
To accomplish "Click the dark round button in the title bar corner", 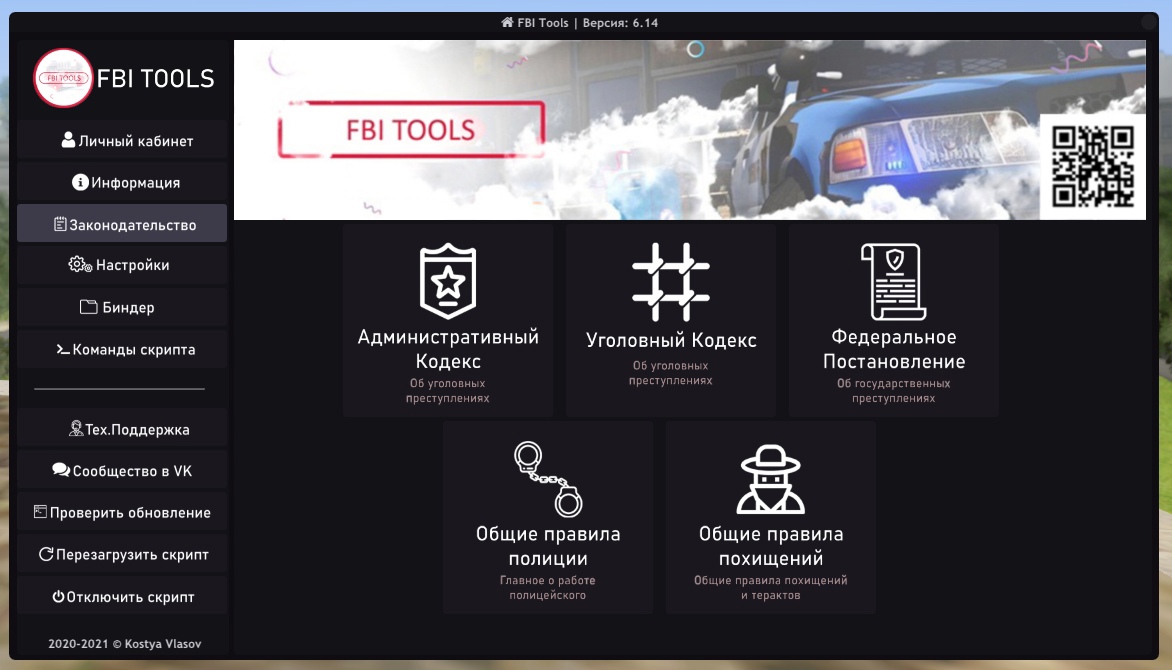I will pyautogui.click(x=1149, y=22).
